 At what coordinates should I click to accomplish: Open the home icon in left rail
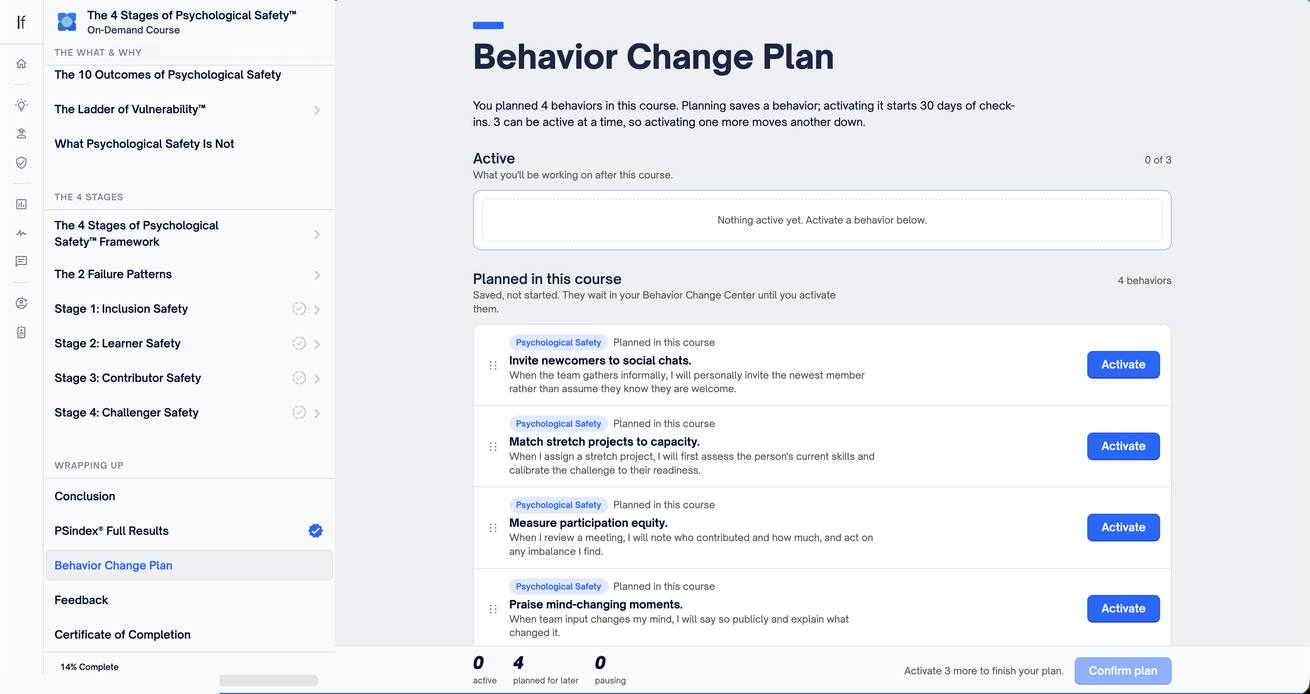click(x=21, y=64)
